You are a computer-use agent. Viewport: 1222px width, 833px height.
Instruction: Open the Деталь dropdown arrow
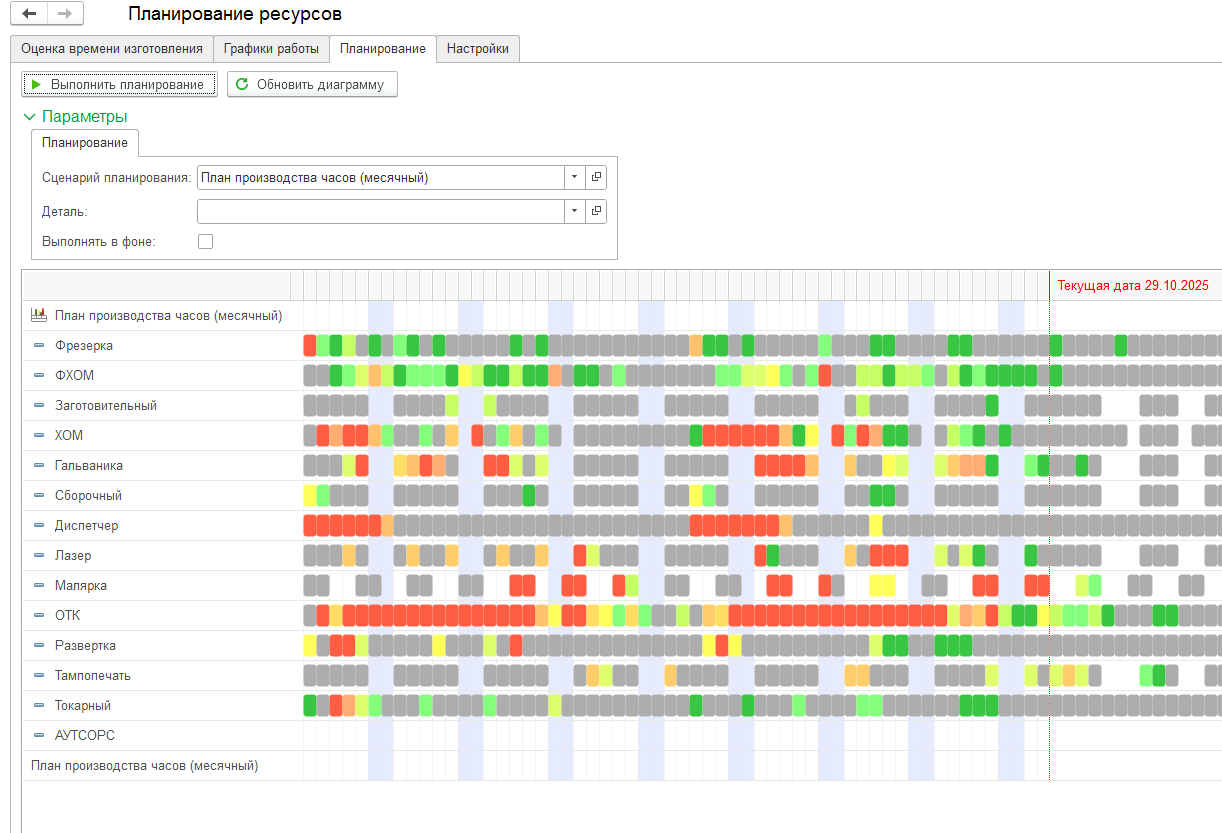(574, 211)
